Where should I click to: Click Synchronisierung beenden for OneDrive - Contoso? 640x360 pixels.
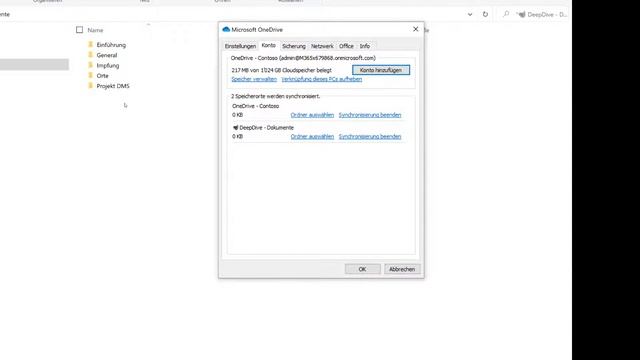coord(370,115)
